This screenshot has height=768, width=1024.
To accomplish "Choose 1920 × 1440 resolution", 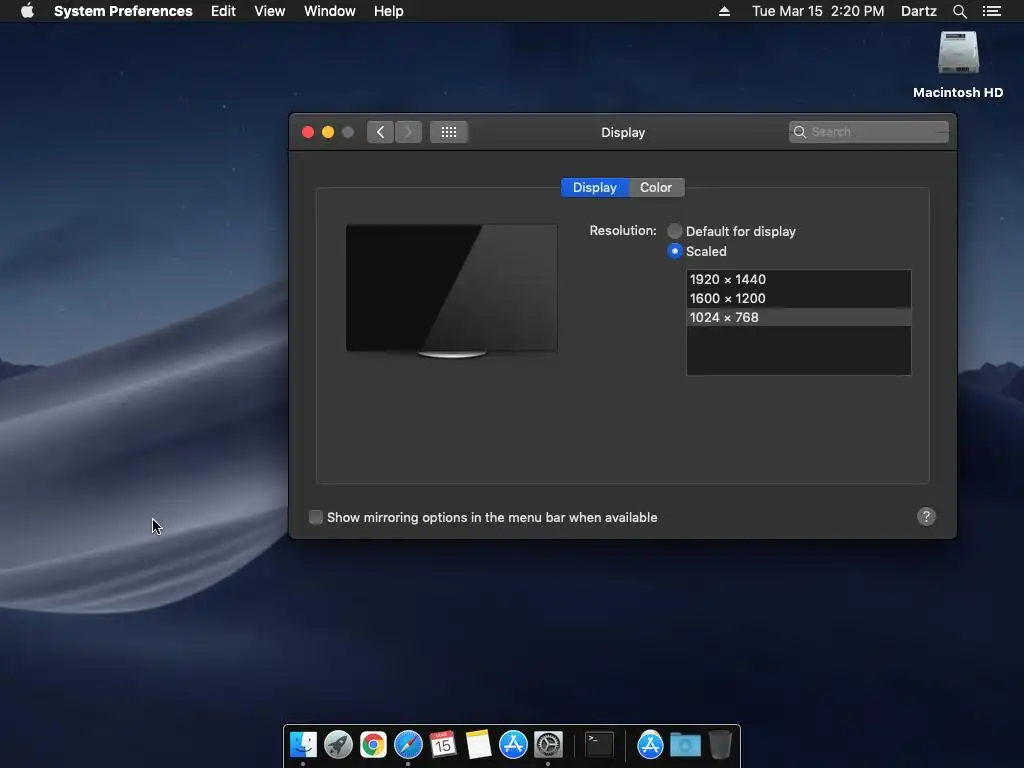I will tap(799, 280).
